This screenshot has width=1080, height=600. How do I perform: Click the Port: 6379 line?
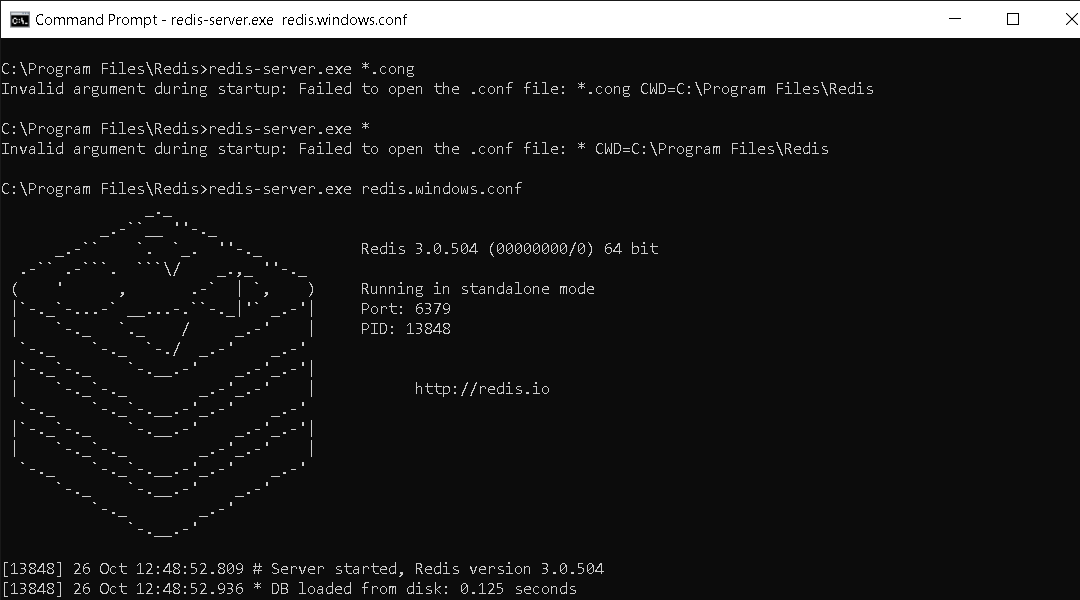pyautogui.click(x=406, y=308)
